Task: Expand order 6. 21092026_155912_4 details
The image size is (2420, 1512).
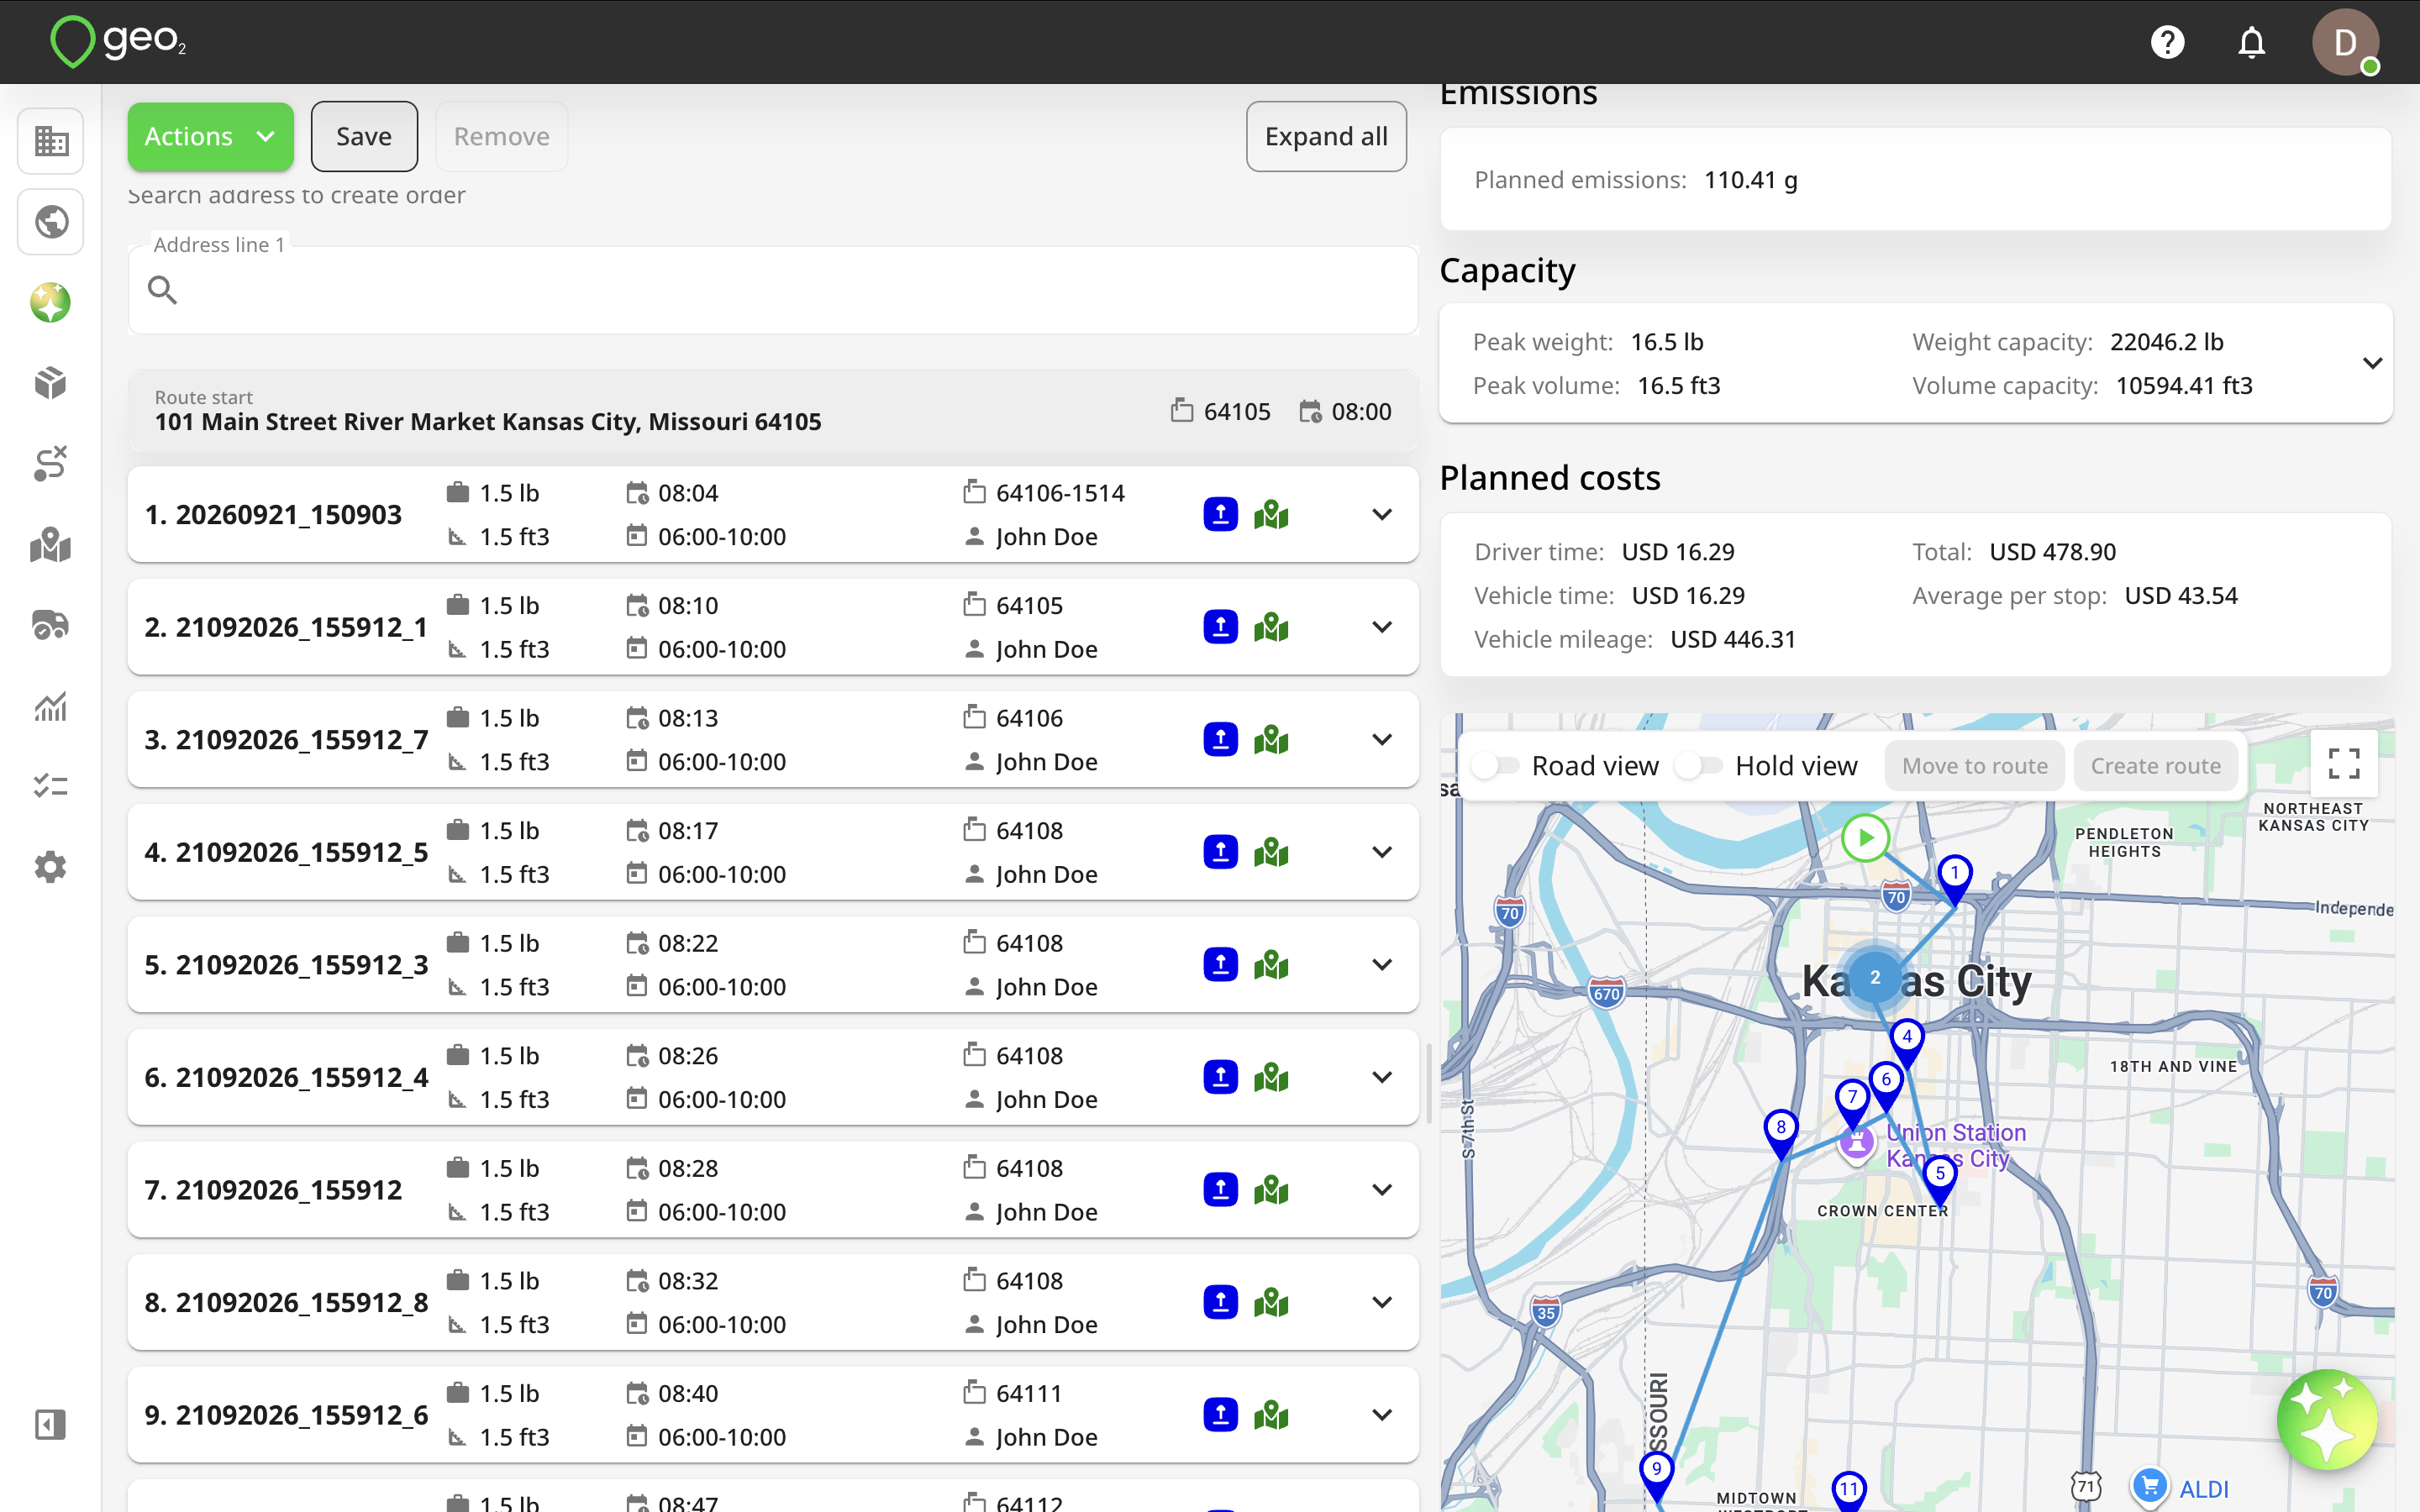Action: coord(1382,1077)
